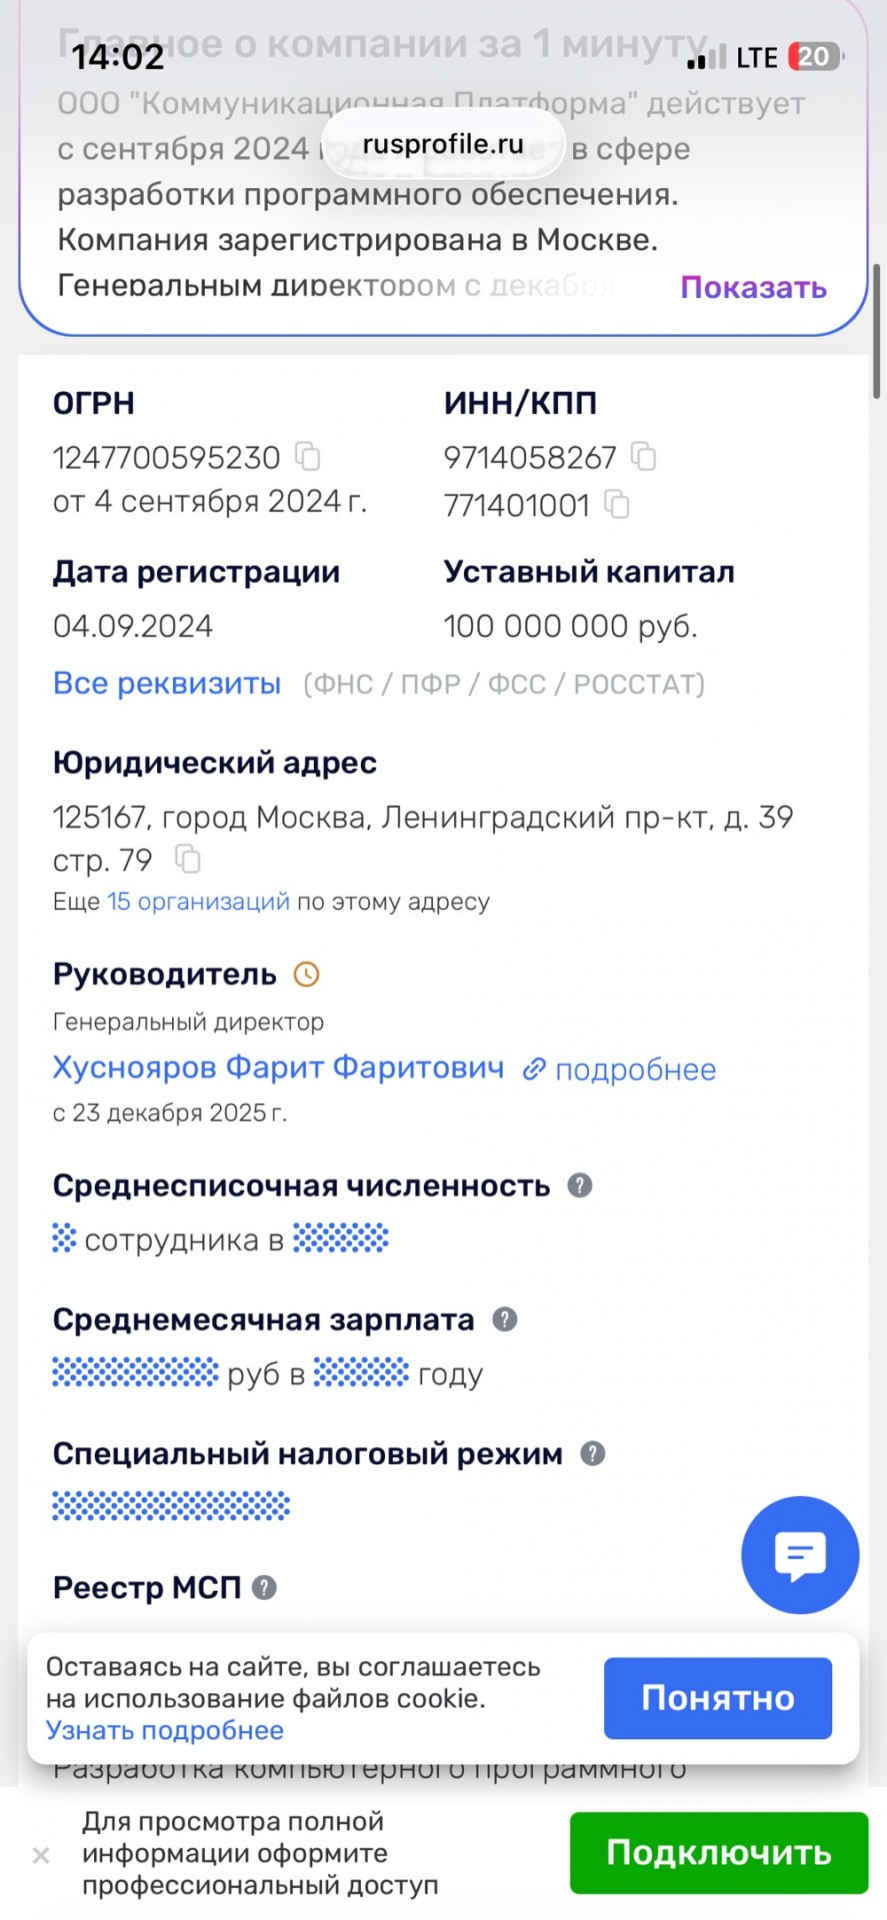Click the help icon beside Специальный налоговый режим
887x1920 pixels.
(593, 1453)
